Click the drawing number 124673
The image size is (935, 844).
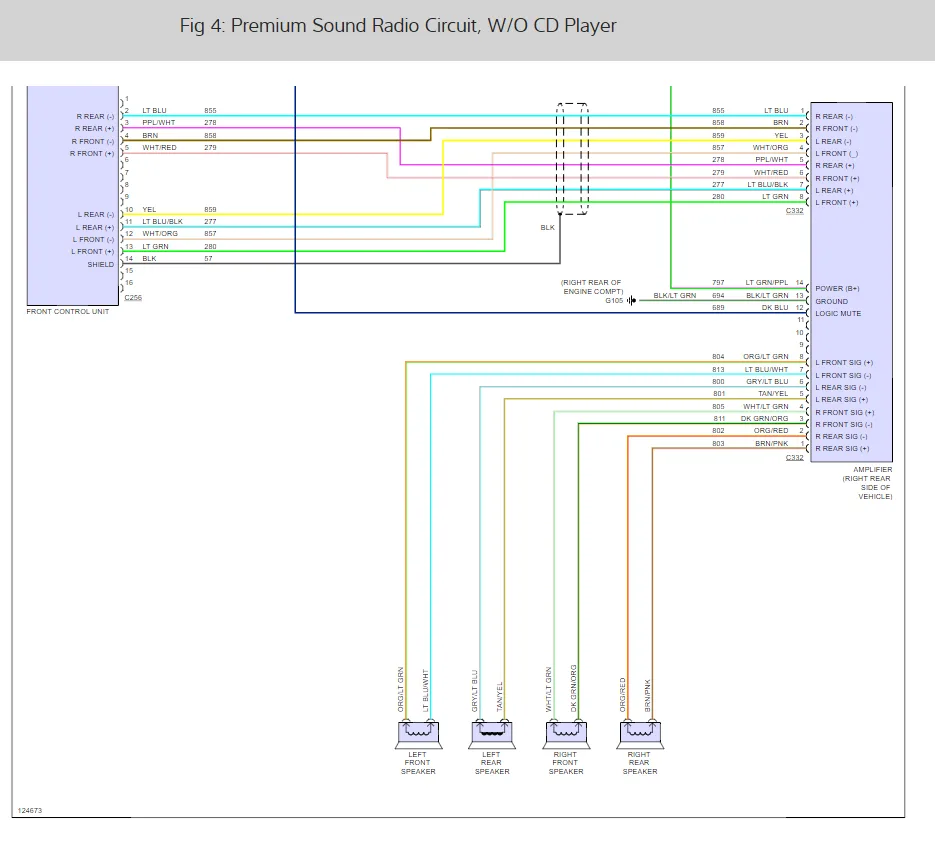click(x=30, y=811)
